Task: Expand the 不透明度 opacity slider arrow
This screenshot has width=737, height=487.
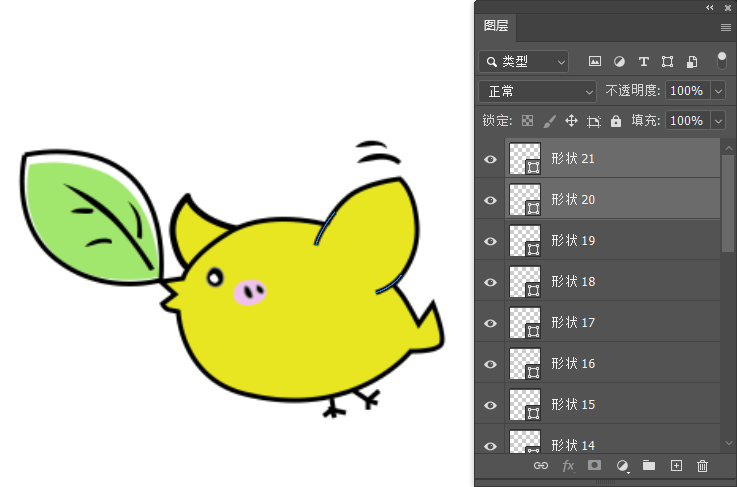Action: click(x=718, y=91)
